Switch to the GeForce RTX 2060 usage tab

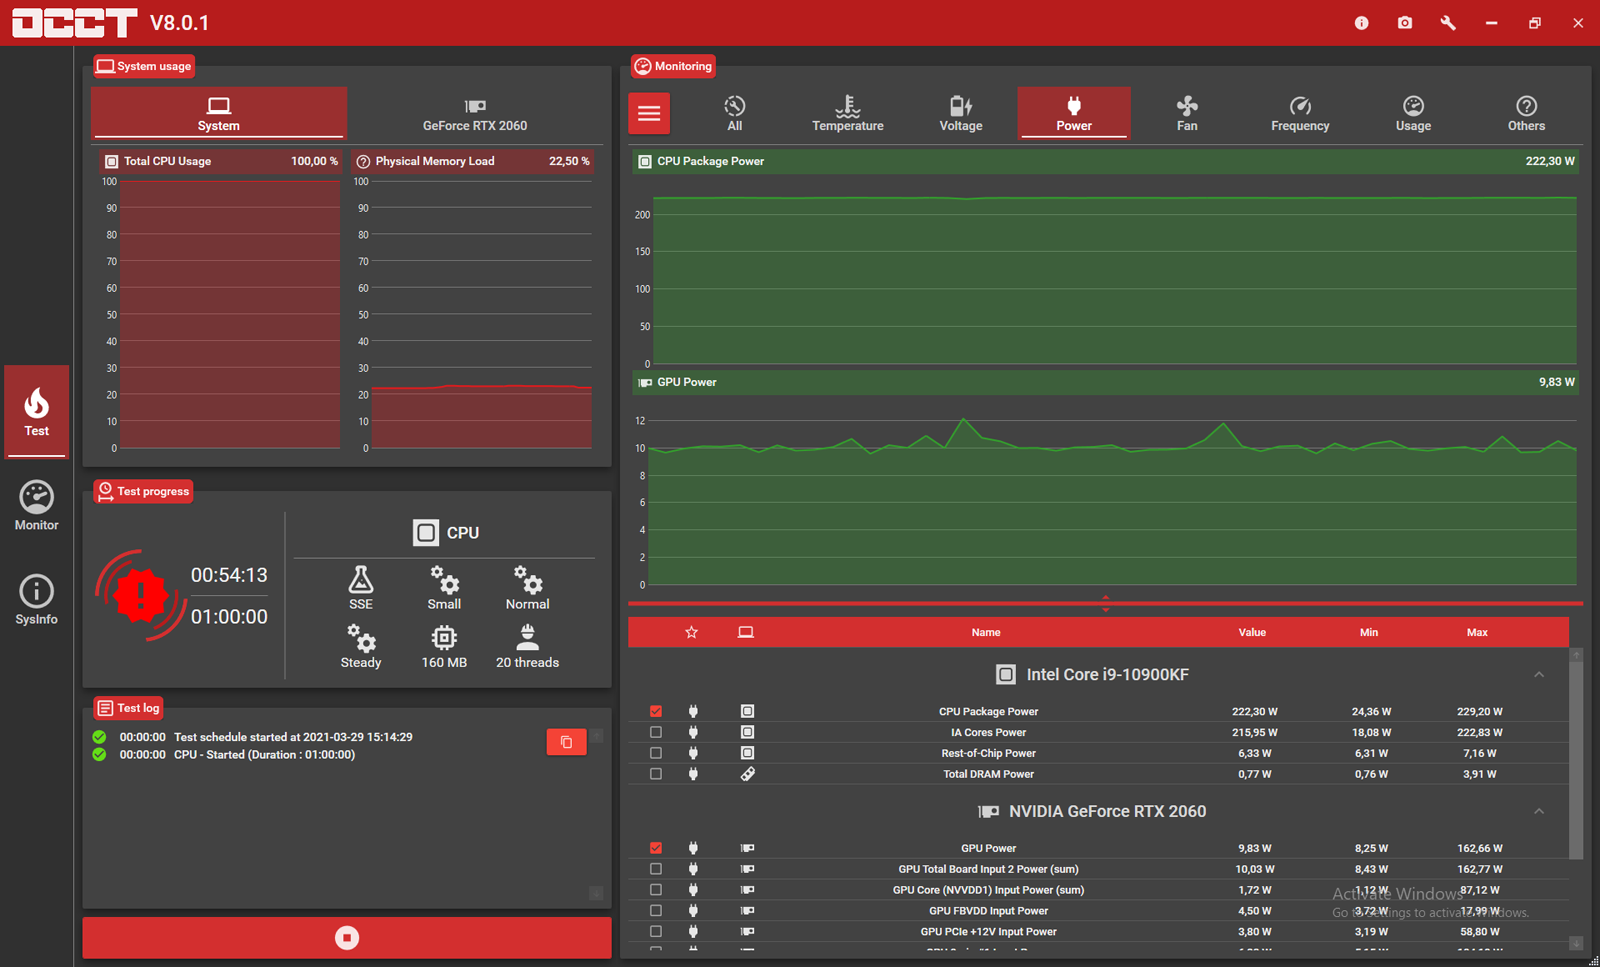[x=475, y=113]
